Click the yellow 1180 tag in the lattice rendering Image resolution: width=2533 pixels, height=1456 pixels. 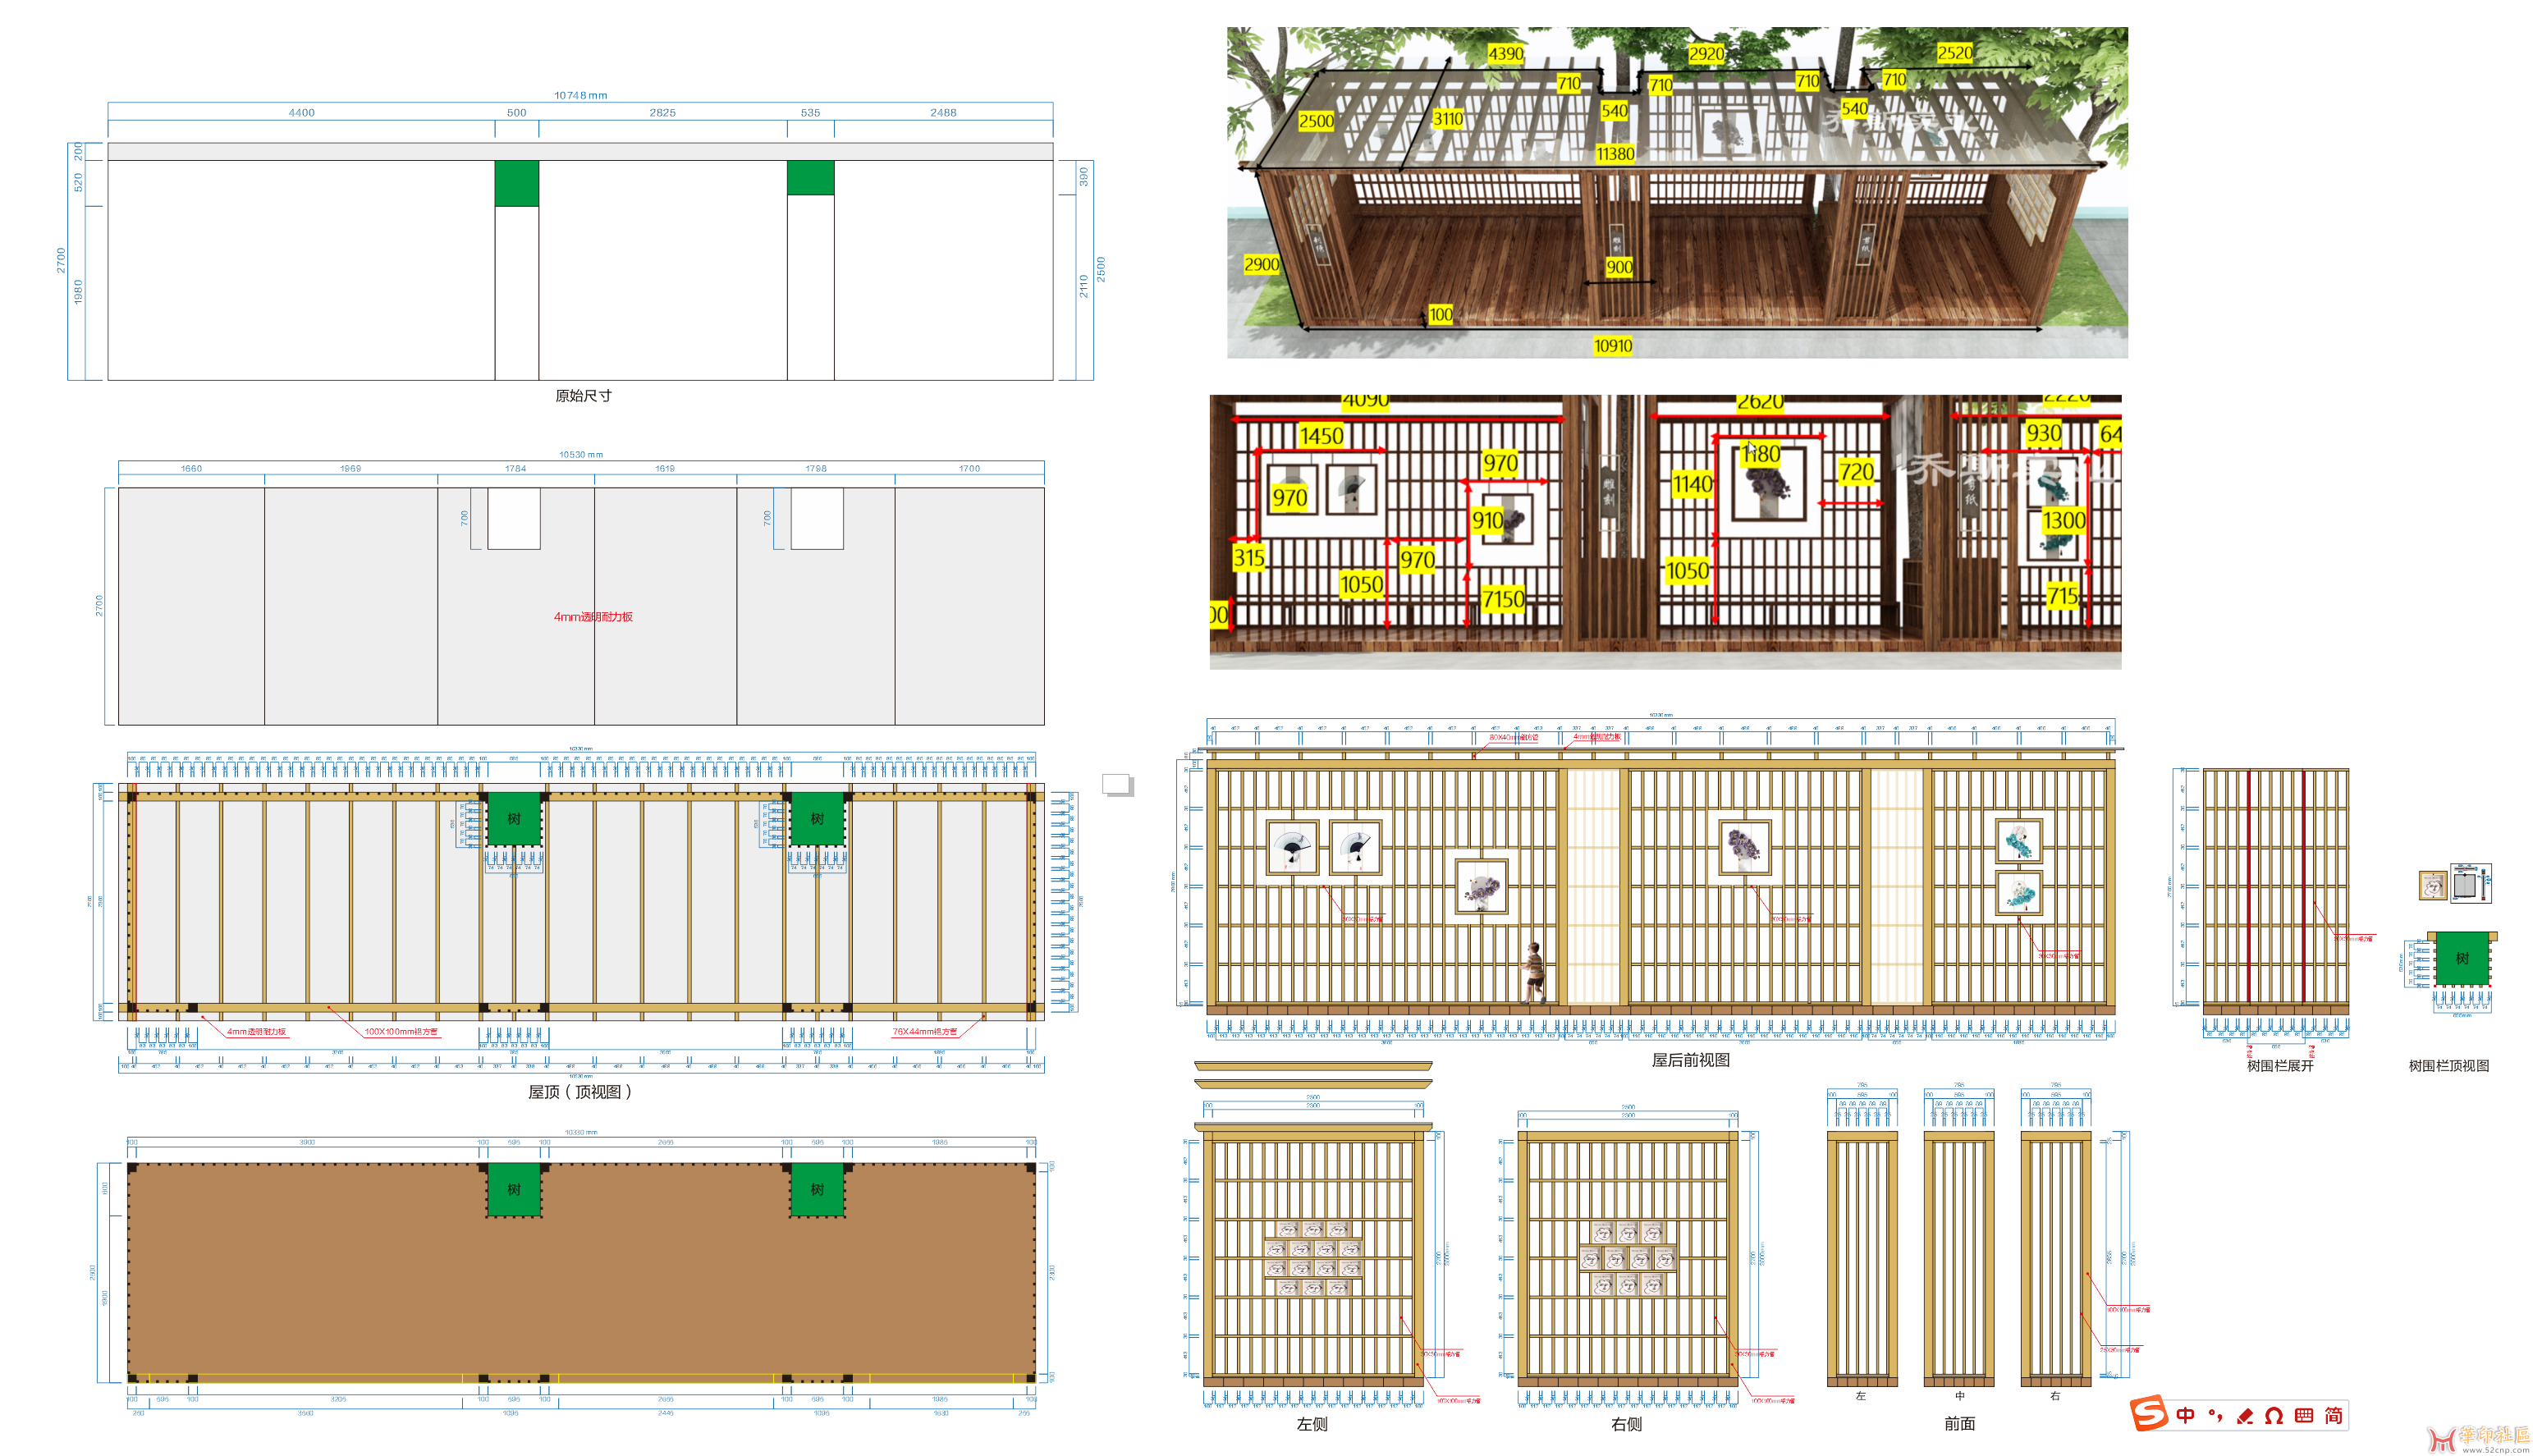(x=1761, y=454)
